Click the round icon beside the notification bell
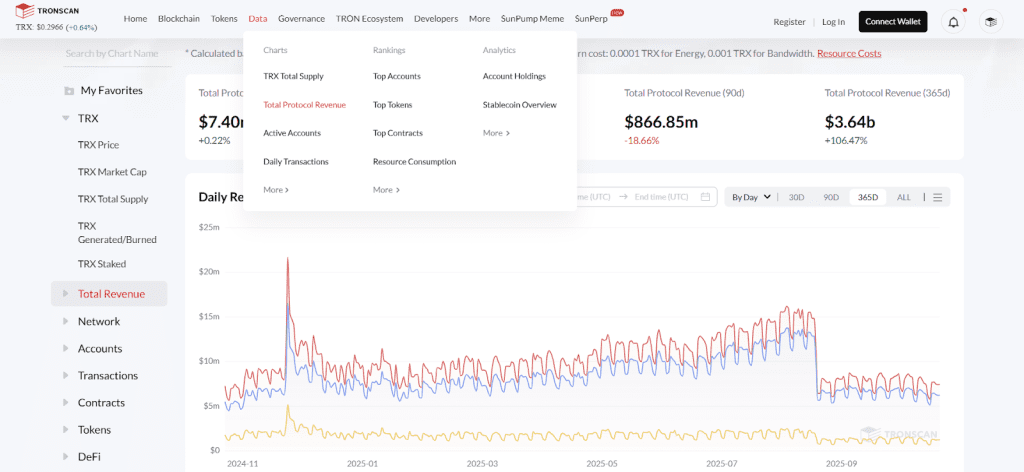1024x472 pixels. tap(989, 21)
